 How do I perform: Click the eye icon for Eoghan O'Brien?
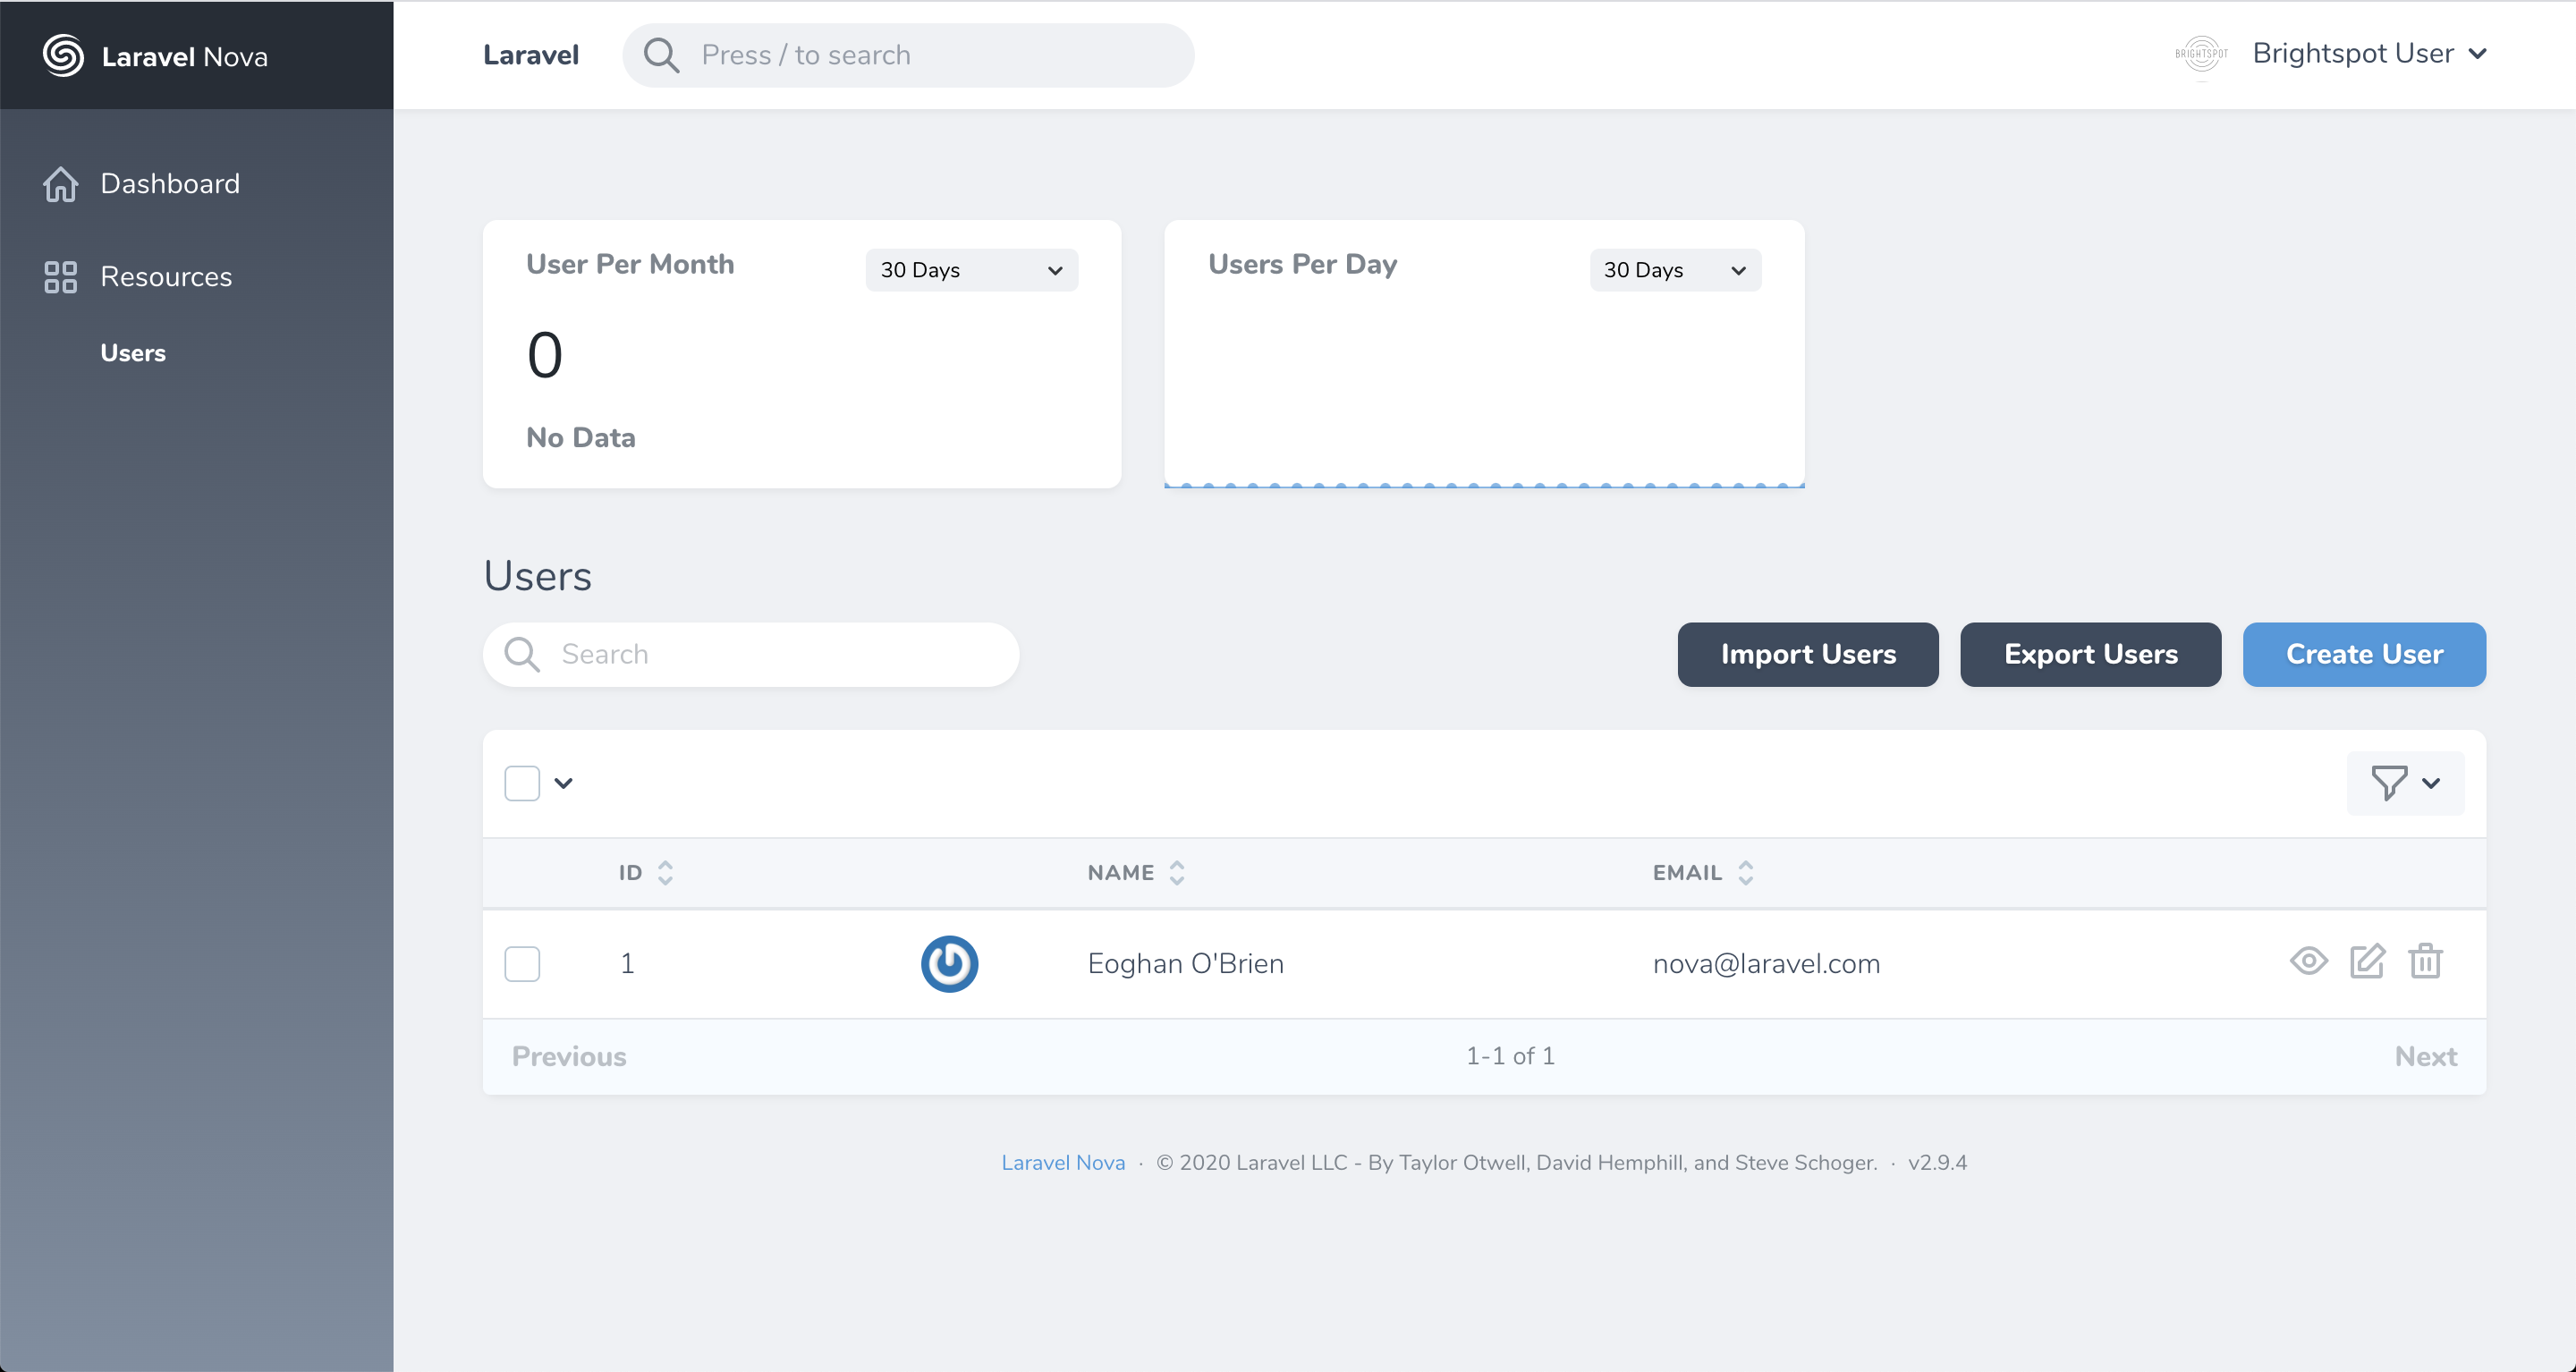2308,962
